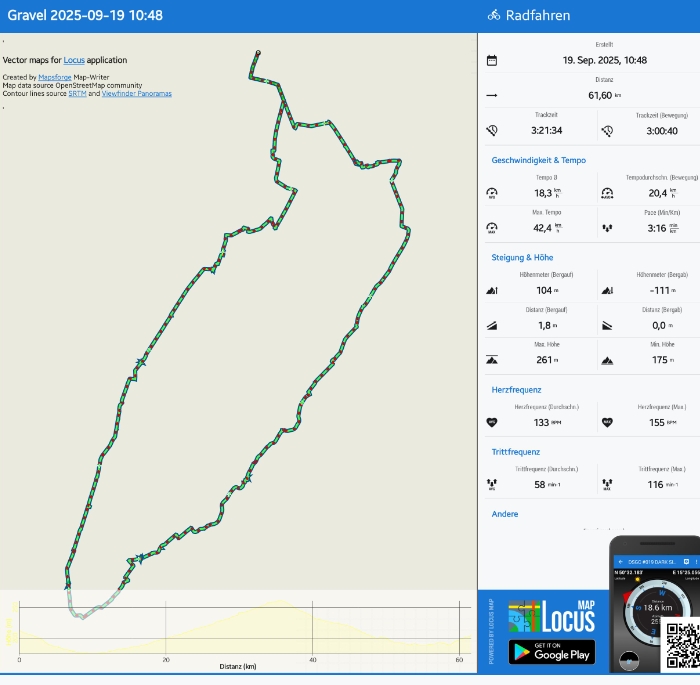Click the calendar icon next to the creation date
The width and height of the screenshot is (700, 685).
click(x=491, y=60)
